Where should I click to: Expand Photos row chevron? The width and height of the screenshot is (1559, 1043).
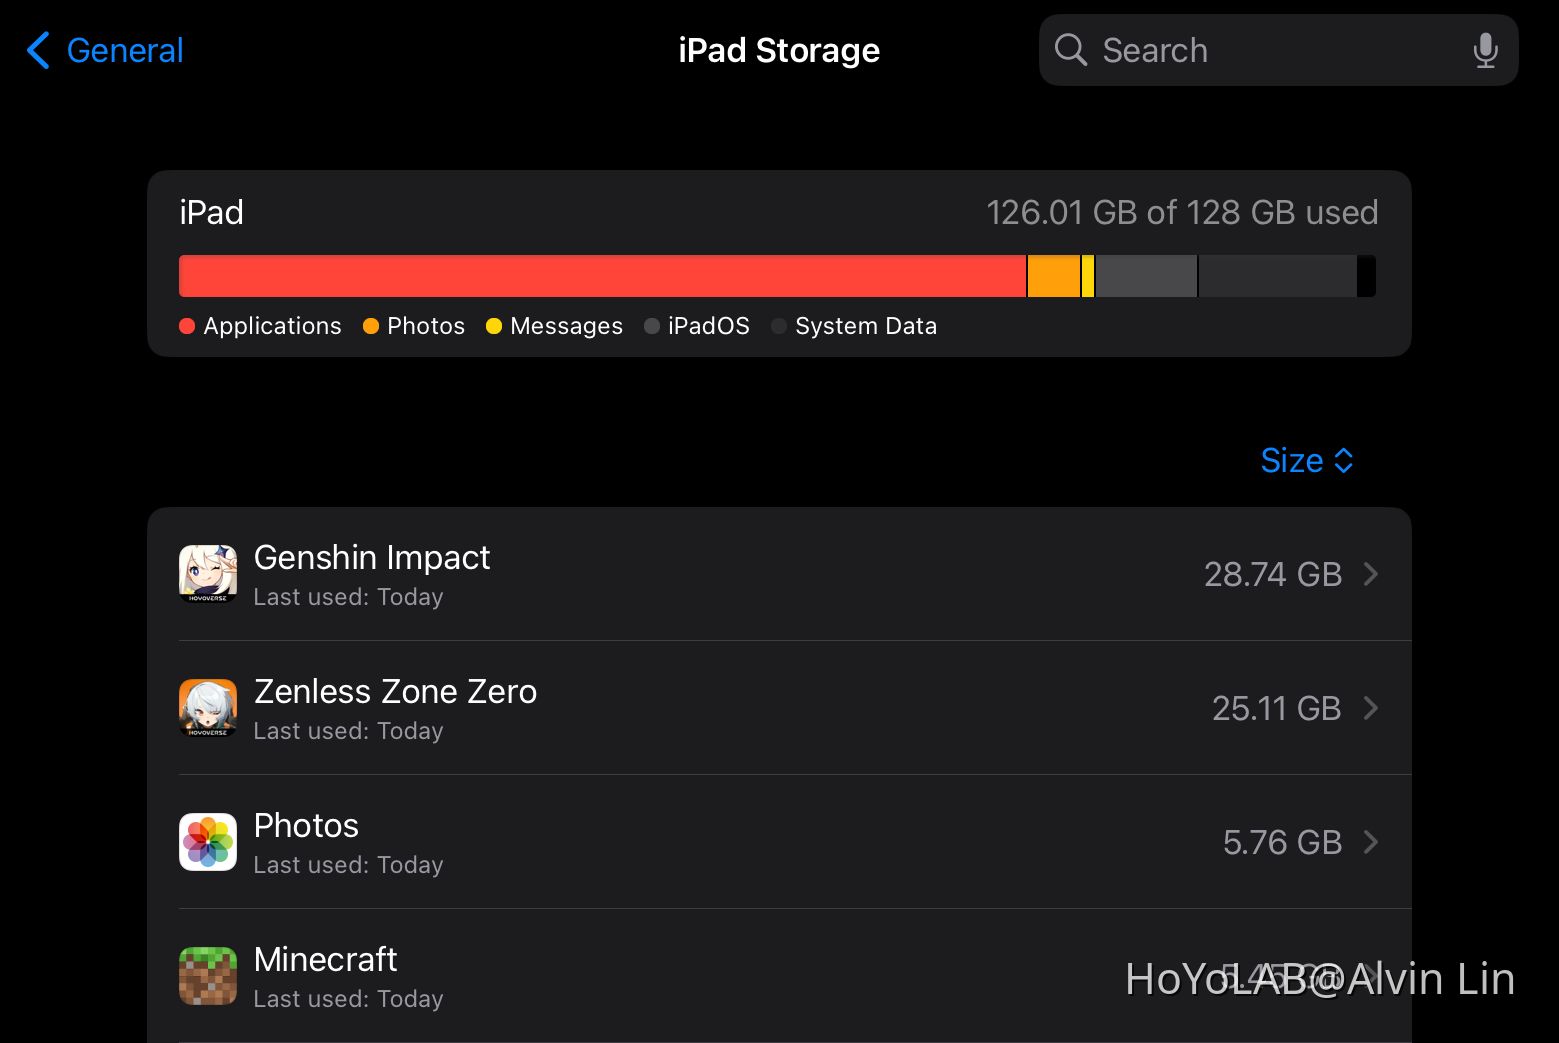tap(1371, 842)
